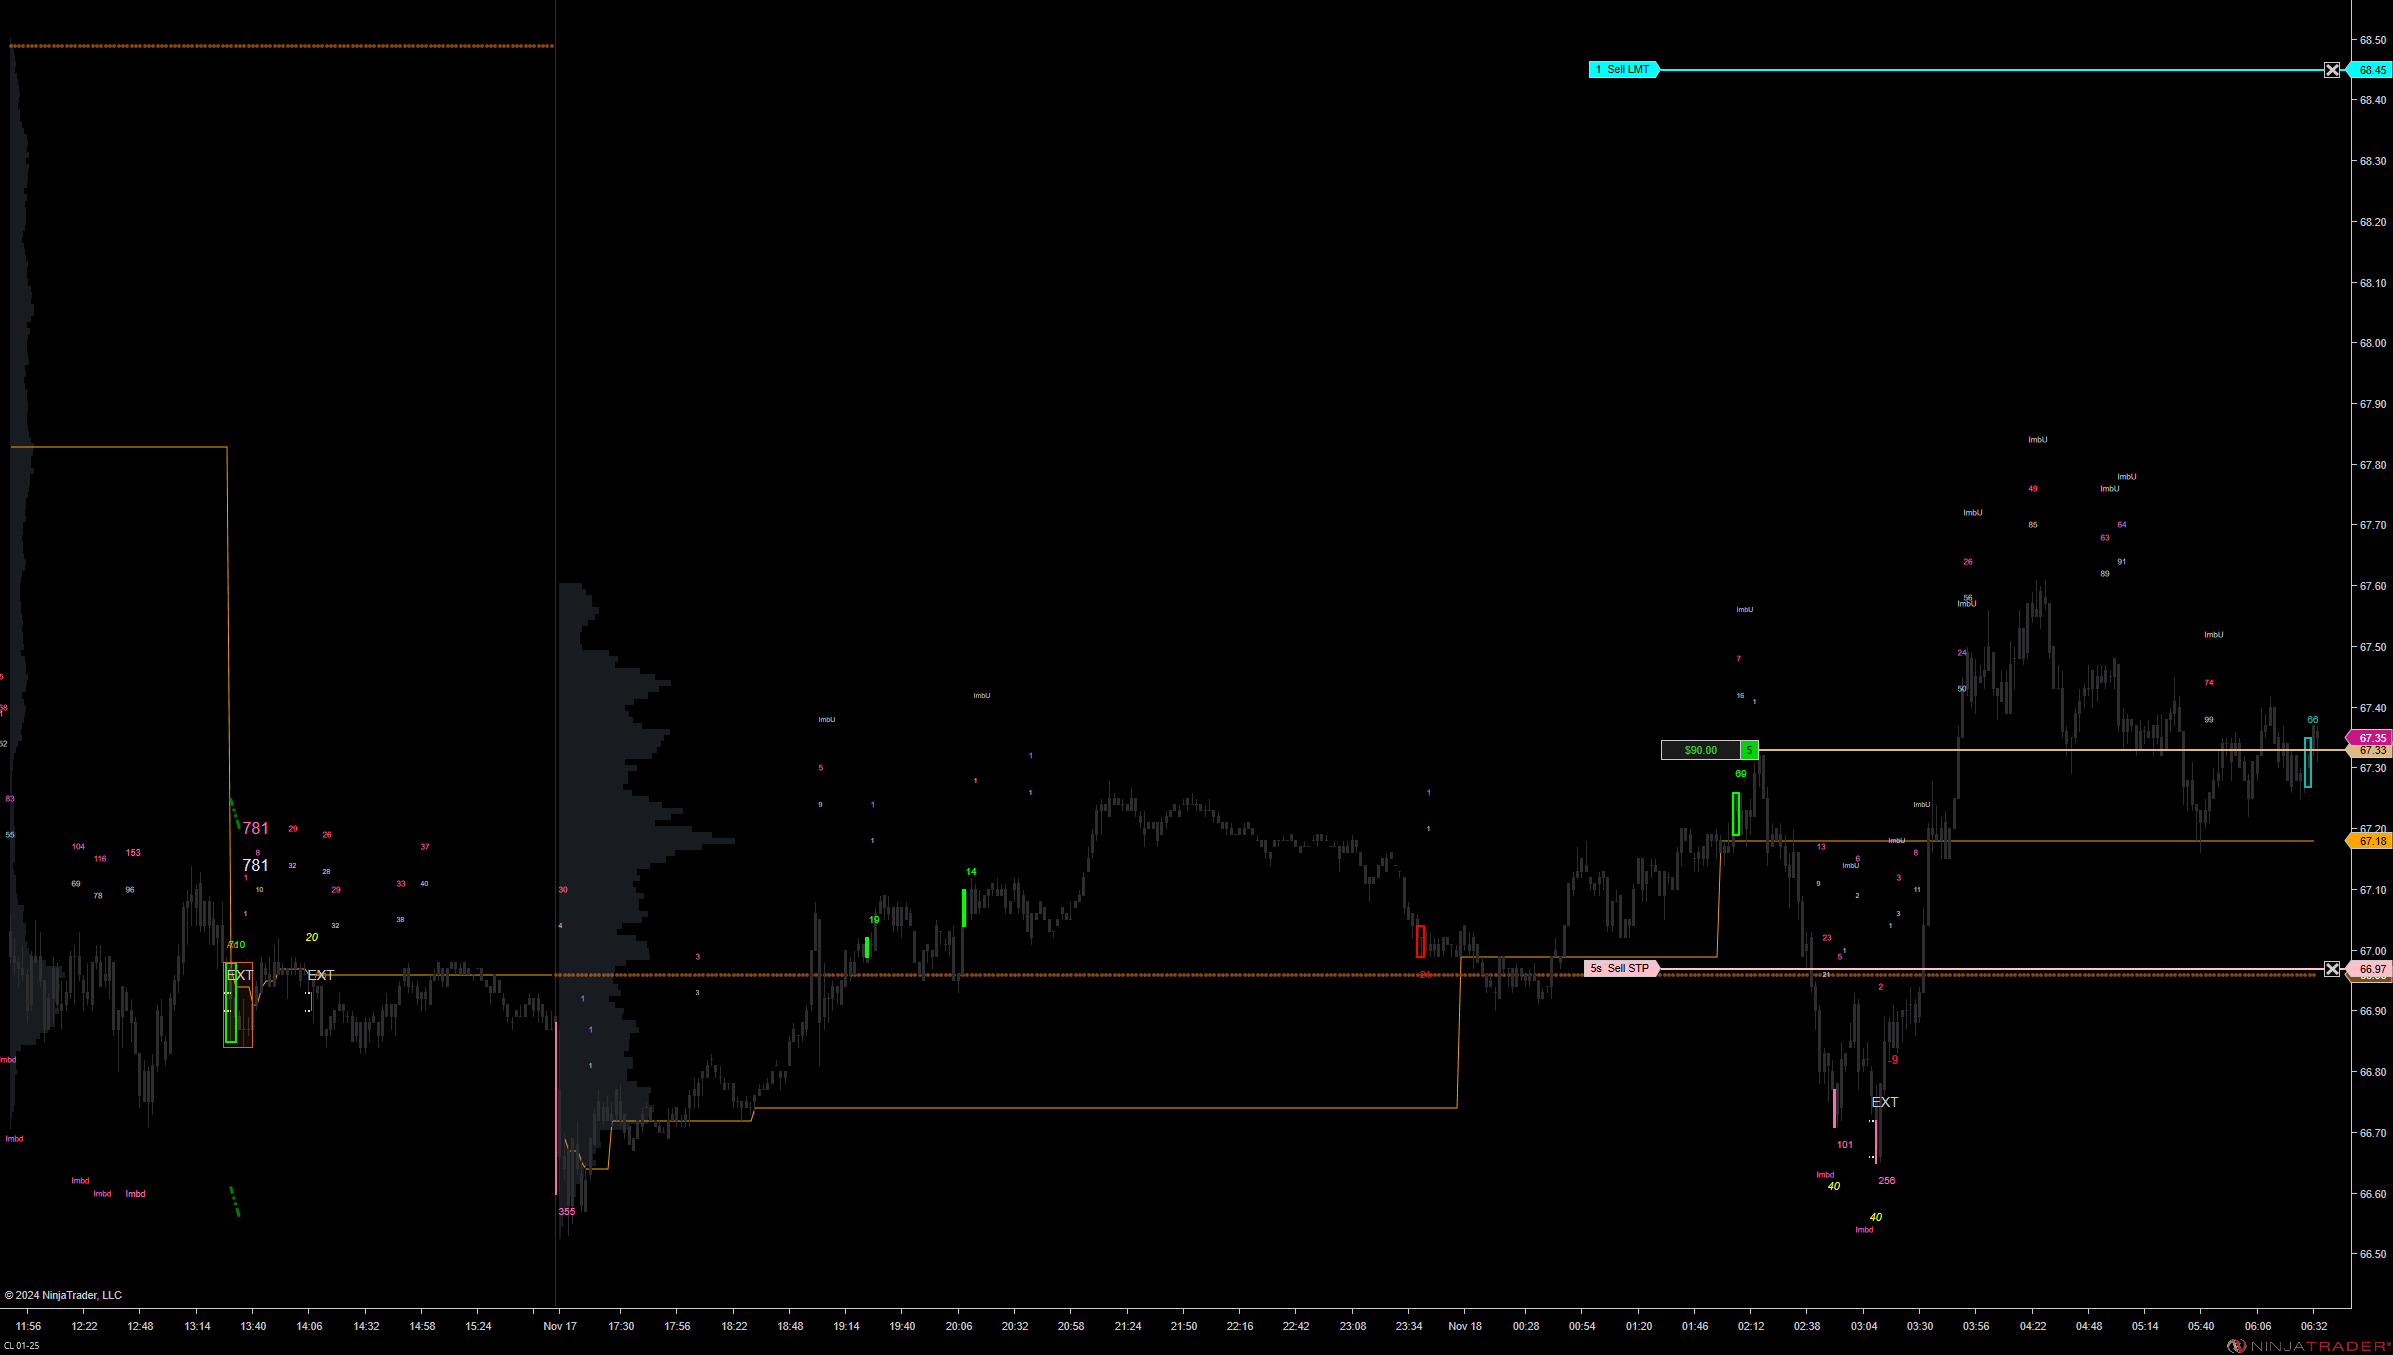Click the NinjaTrader logo in corner
This screenshot has height=1355, width=2393.
click(2309, 1346)
